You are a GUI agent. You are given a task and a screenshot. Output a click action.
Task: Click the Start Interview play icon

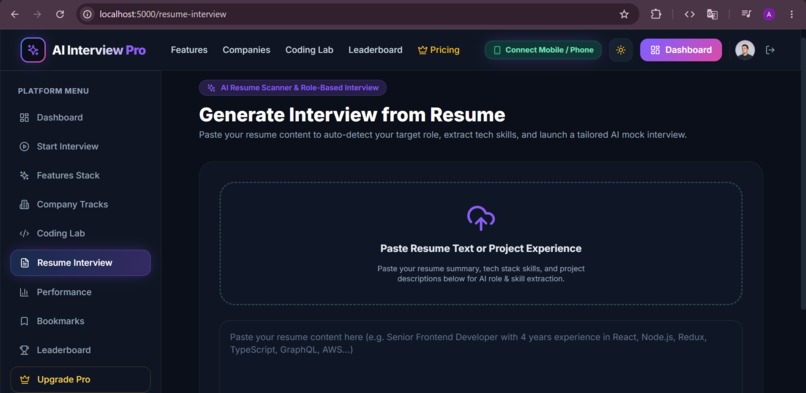click(x=24, y=146)
